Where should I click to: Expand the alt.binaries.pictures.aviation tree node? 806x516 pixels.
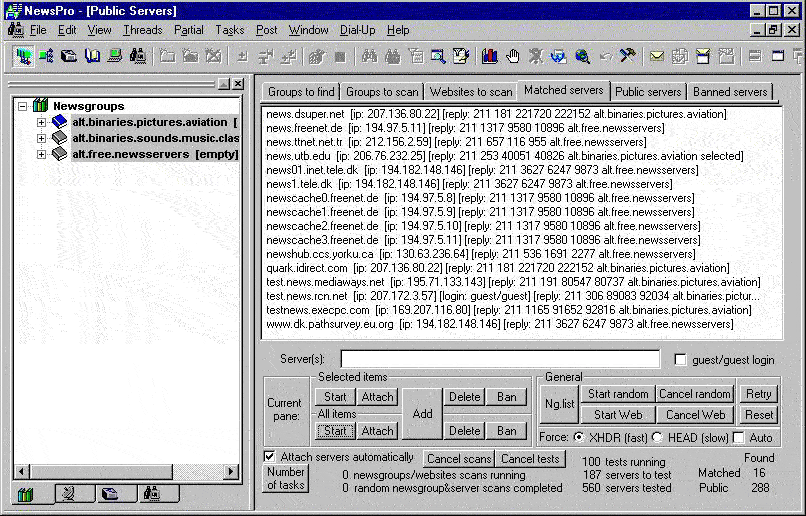click(x=42, y=122)
